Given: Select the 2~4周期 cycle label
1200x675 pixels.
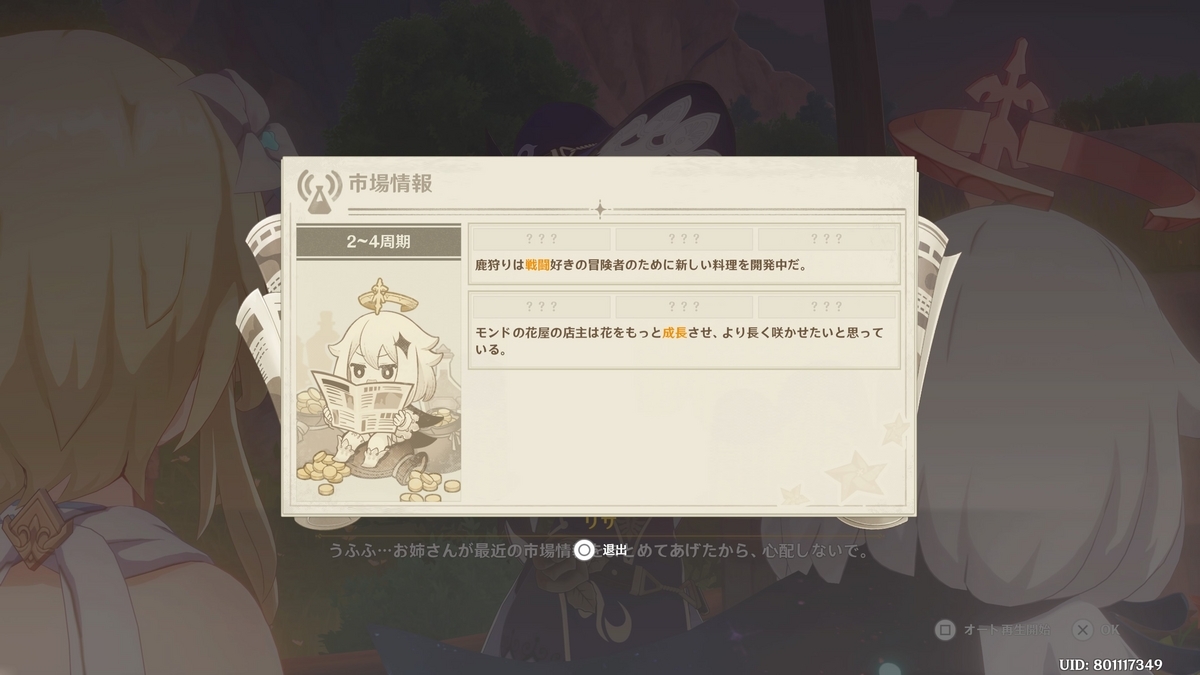Looking at the screenshot, I should [378, 241].
